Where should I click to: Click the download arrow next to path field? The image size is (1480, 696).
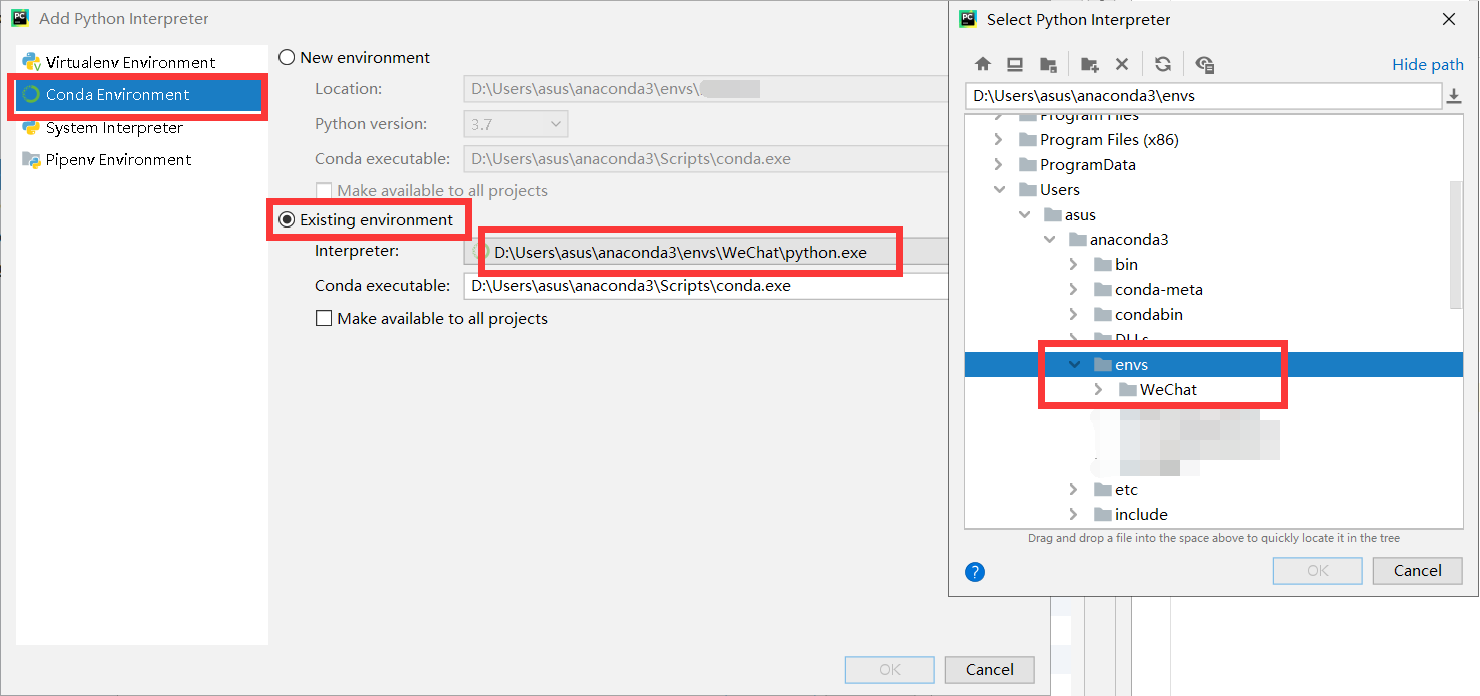(1456, 96)
